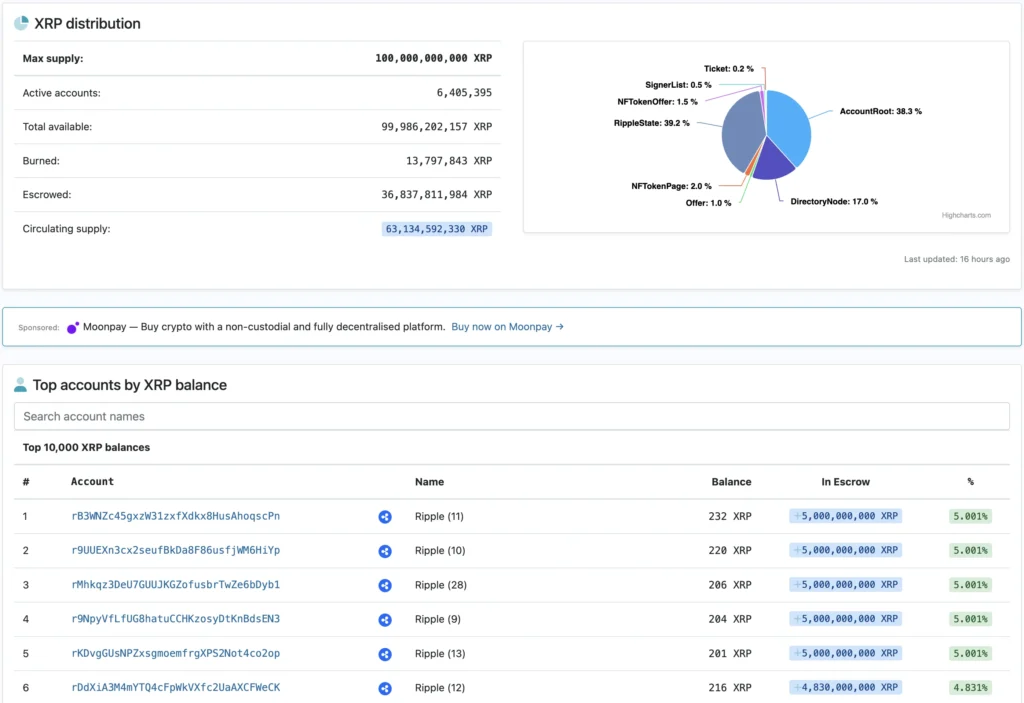This screenshot has width=1024, height=703.
Task: Click the XRP badge icon next to Ripple (10)
Action: click(385, 550)
